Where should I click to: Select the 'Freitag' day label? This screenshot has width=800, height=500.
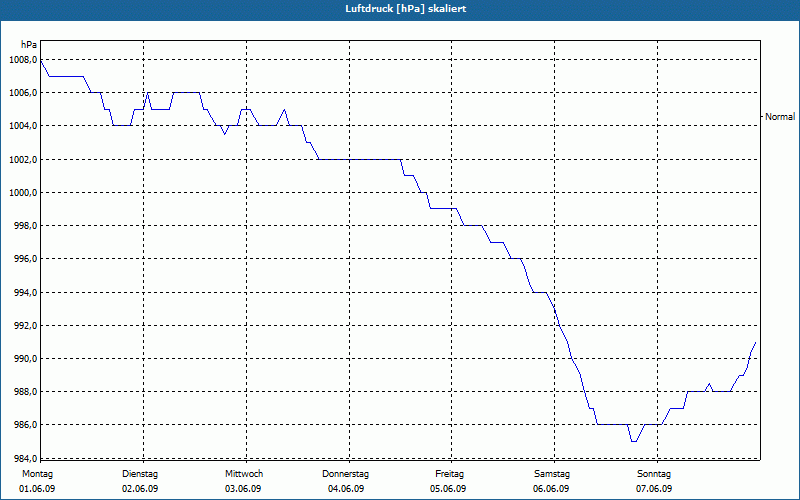click(x=449, y=474)
